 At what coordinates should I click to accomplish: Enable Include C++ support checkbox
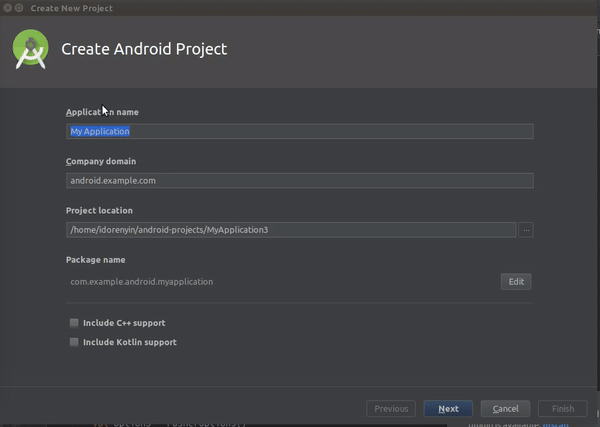pyautogui.click(x=74, y=323)
